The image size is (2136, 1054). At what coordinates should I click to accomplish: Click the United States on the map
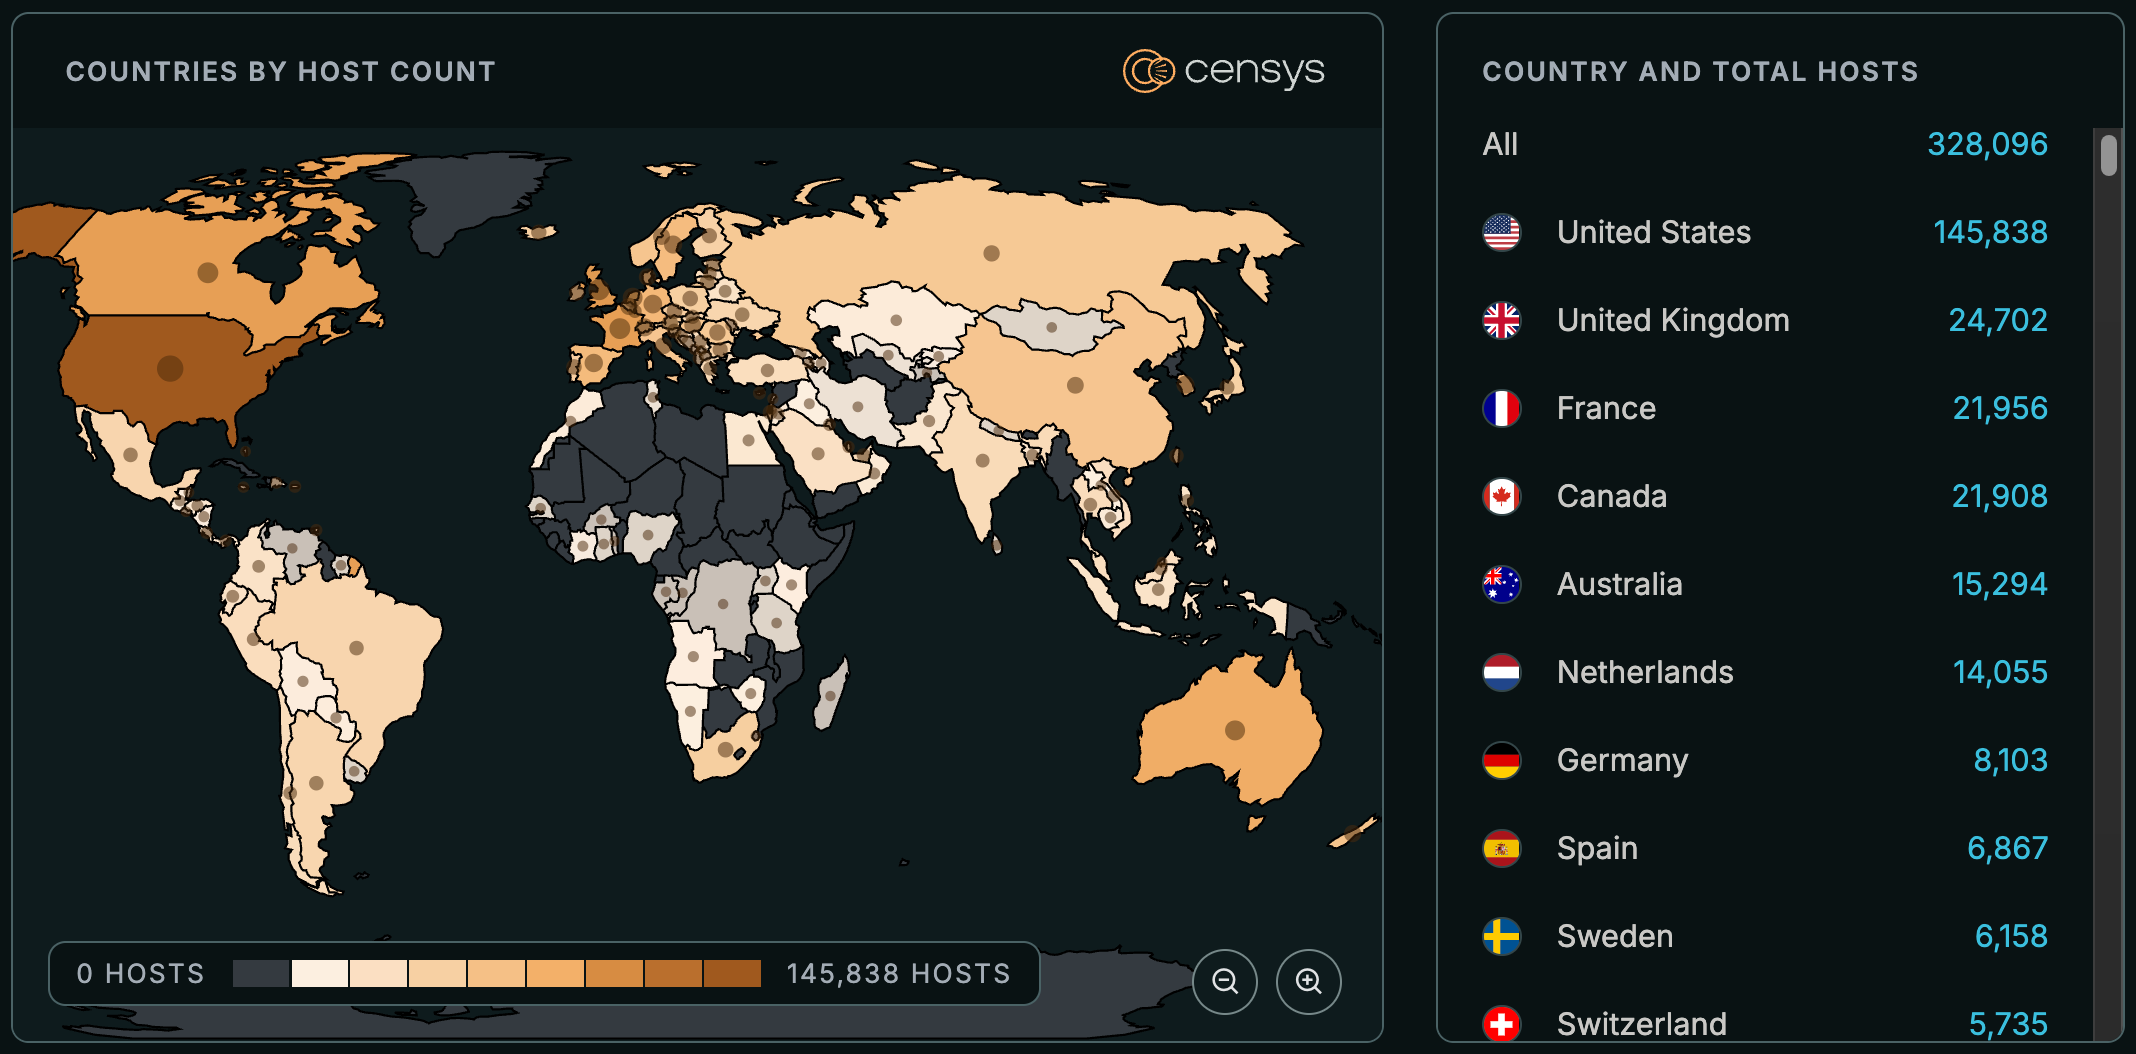[x=170, y=368]
